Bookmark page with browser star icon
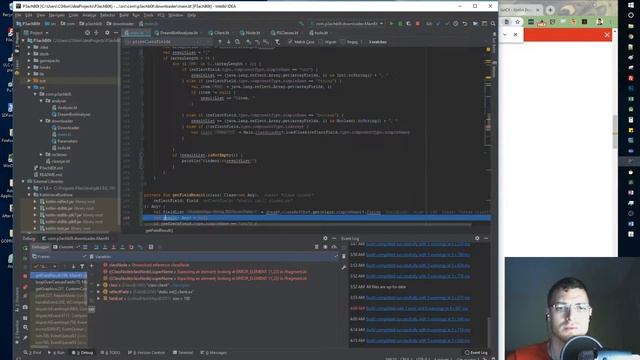 coord(517,22)
